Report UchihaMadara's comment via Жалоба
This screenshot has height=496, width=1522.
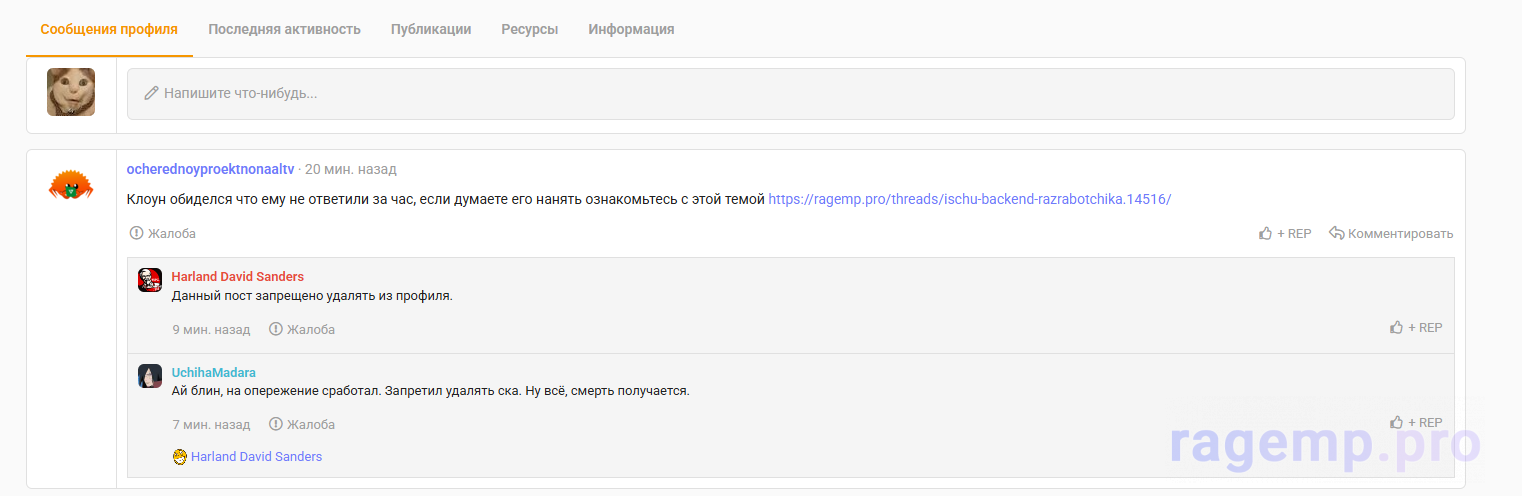click(302, 424)
